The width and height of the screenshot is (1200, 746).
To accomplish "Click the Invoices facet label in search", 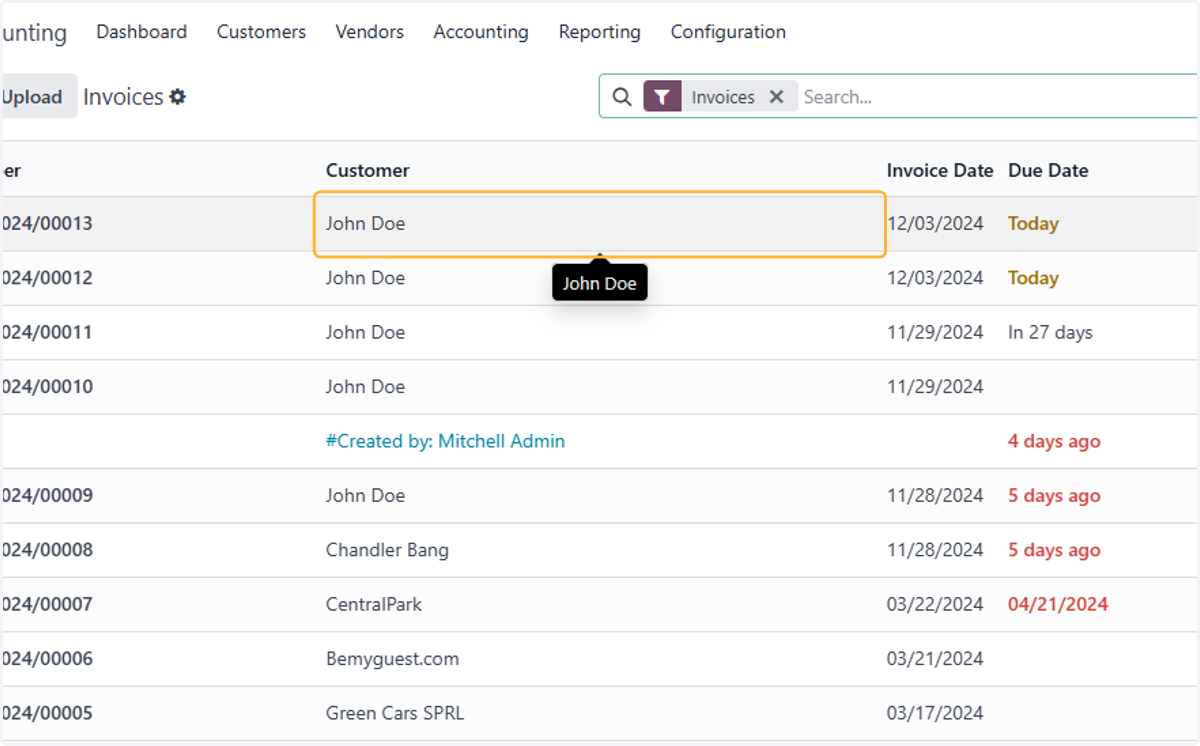I will (x=723, y=97).
